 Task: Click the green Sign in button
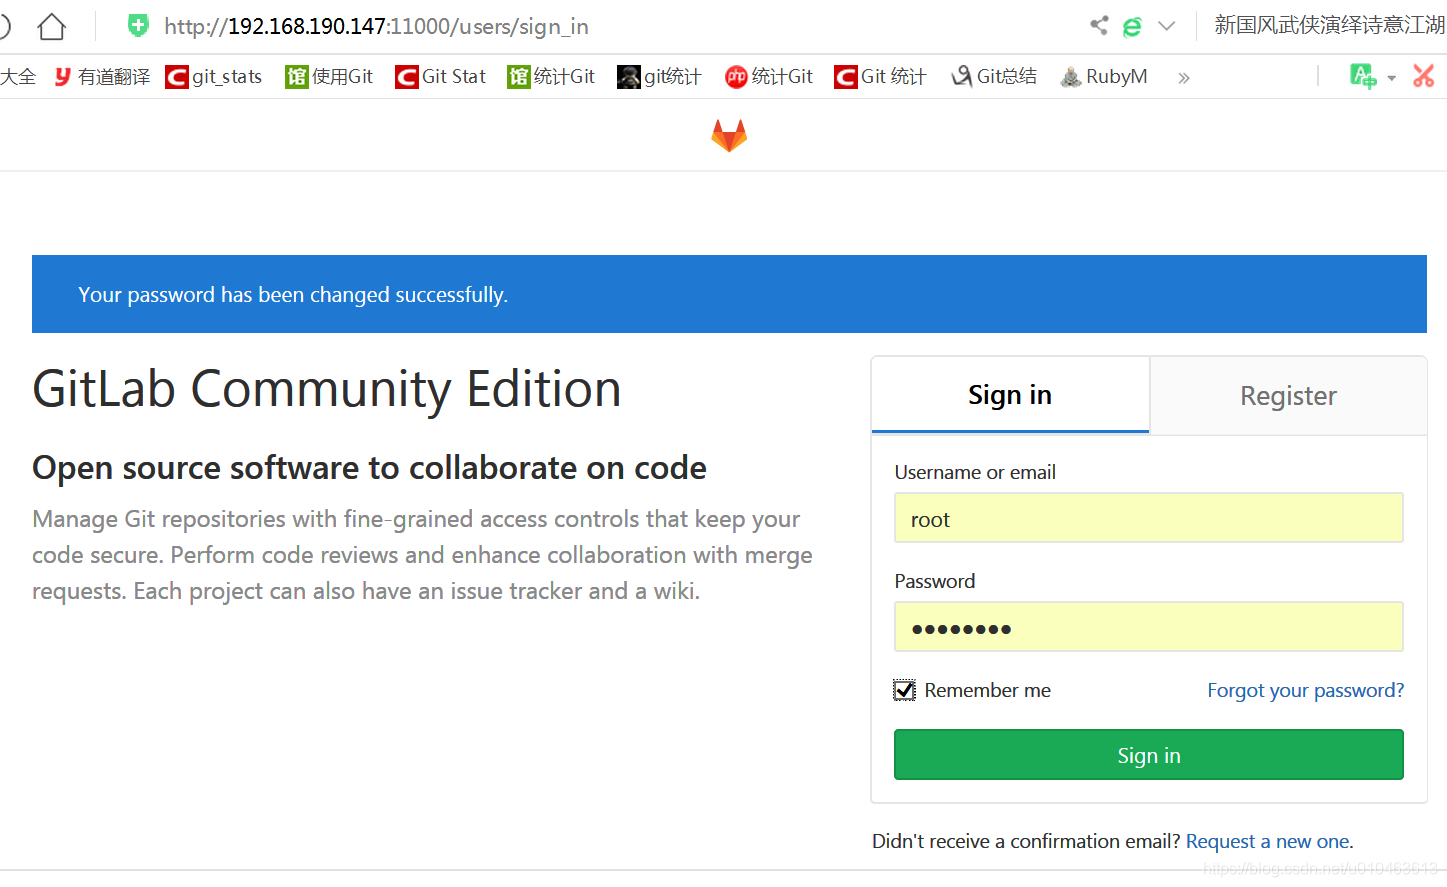[x=1148, y=755]
